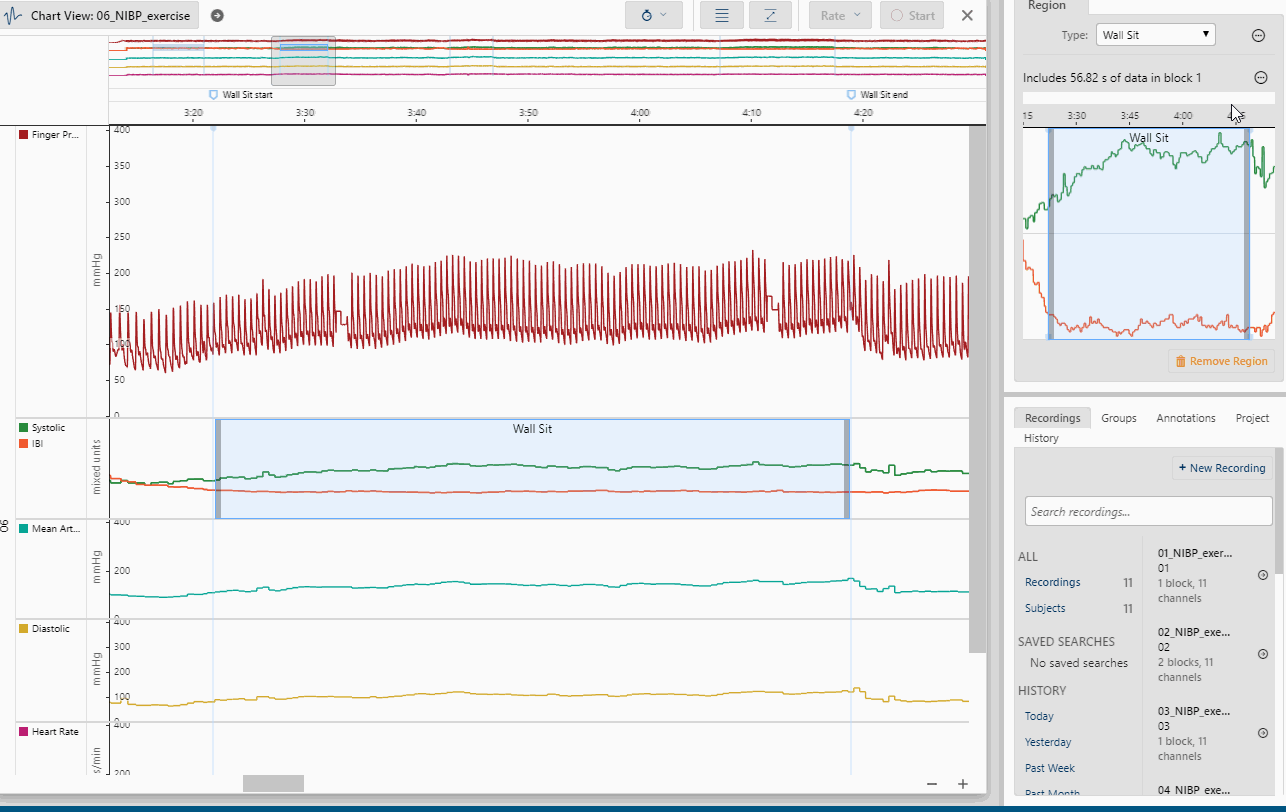
Task: Click the Wall Sit end annotation marker
Action: (852, 95)
